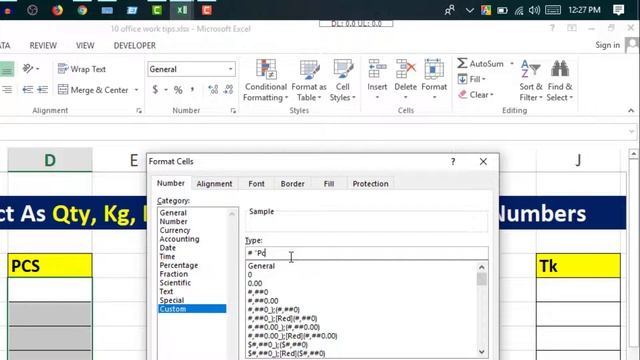
Task: Close the Format Cells dialog
Action: click(483, 162)
